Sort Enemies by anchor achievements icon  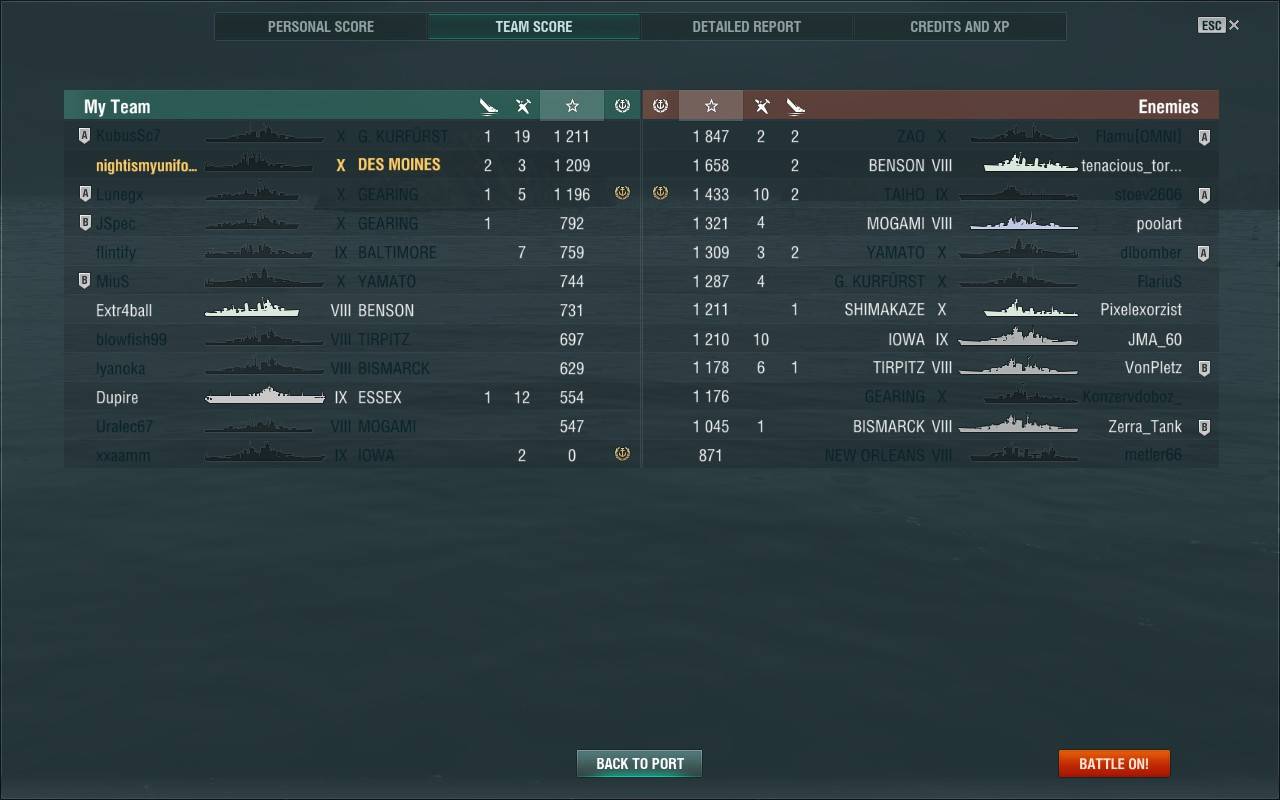pos(660,106)
